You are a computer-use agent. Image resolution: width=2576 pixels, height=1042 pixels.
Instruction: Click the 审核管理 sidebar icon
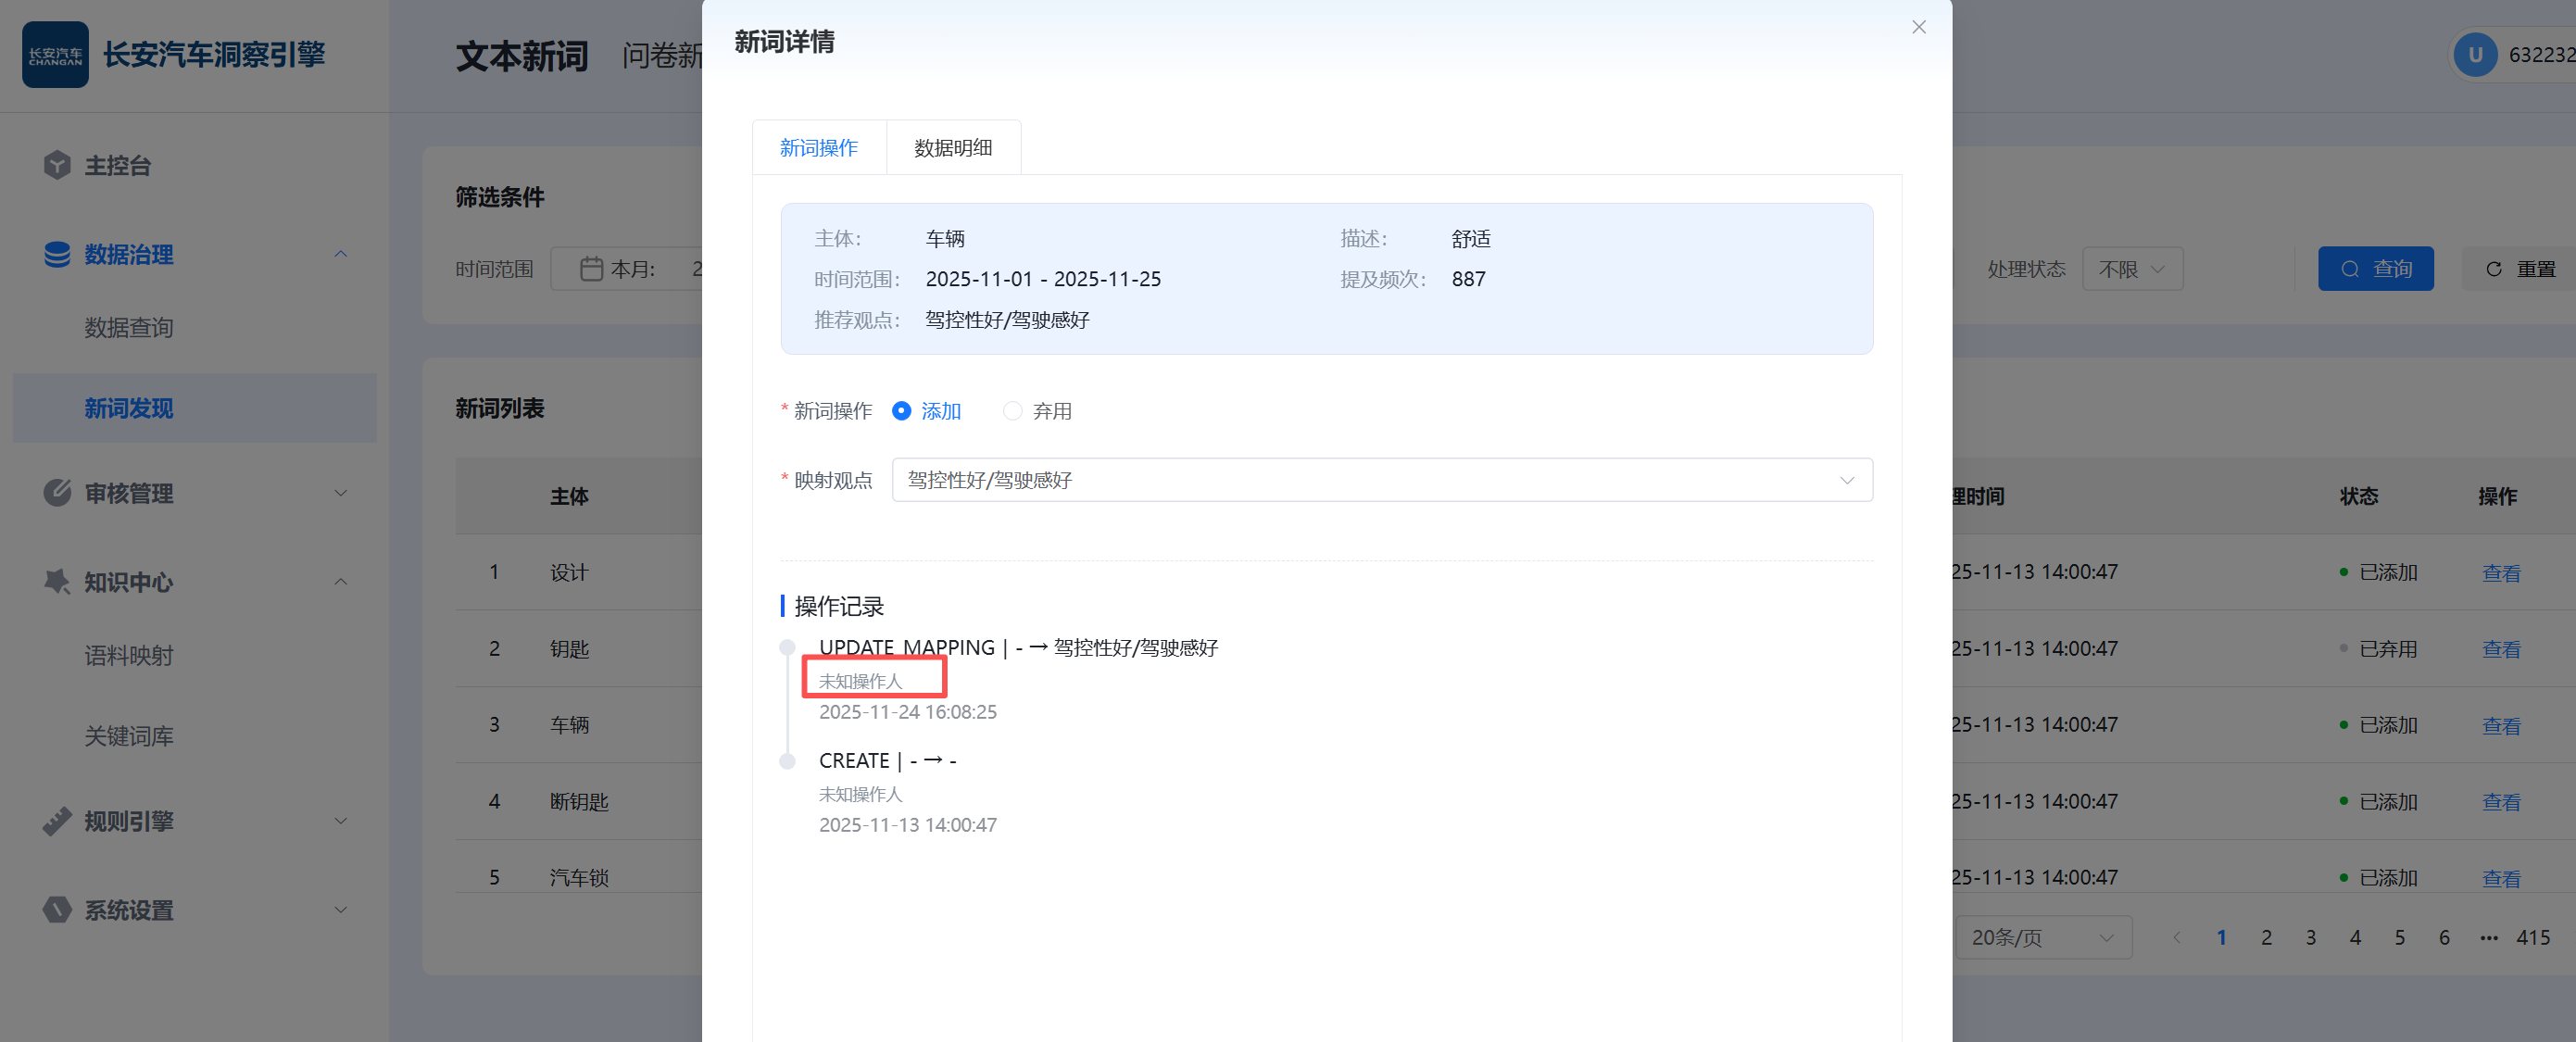pyautogui.click(x=57, y=493)
